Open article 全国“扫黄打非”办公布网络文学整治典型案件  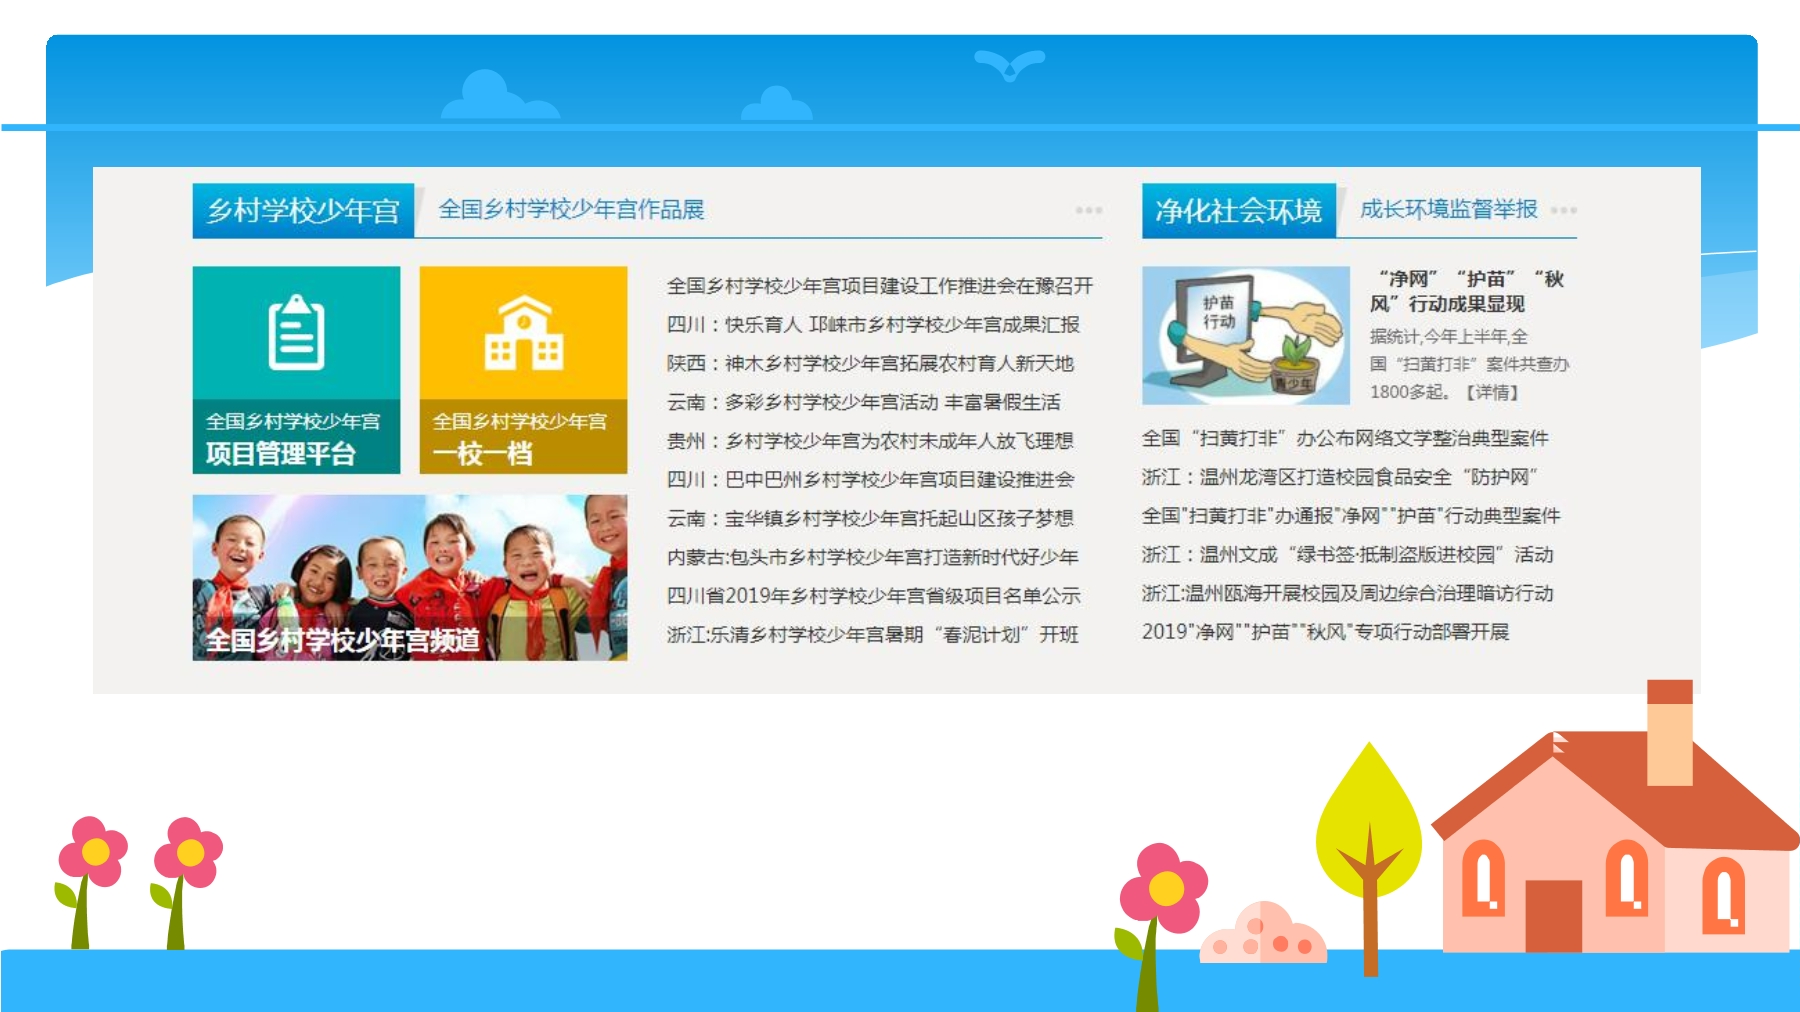(1345, 438)
